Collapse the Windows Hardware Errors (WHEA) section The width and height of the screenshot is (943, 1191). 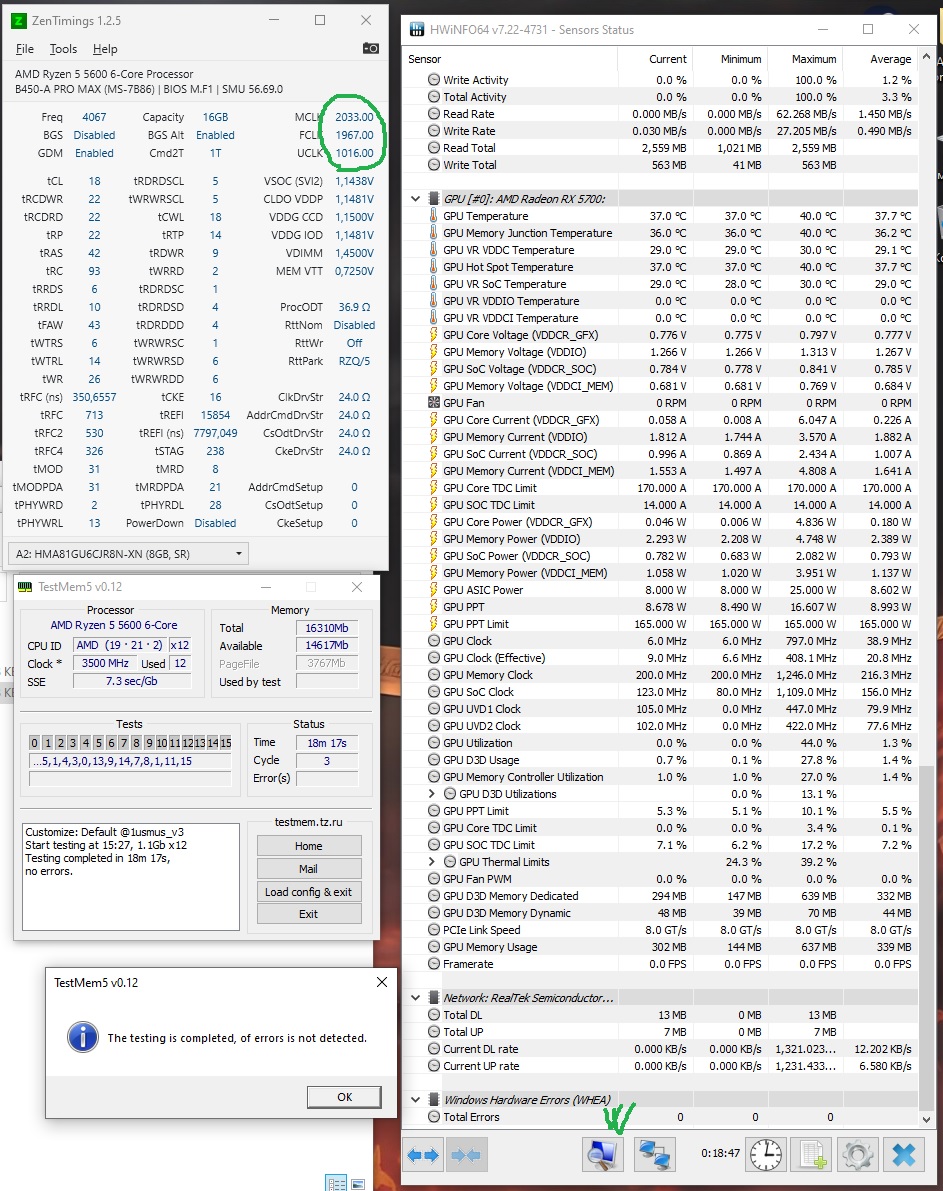point(416,1099)
